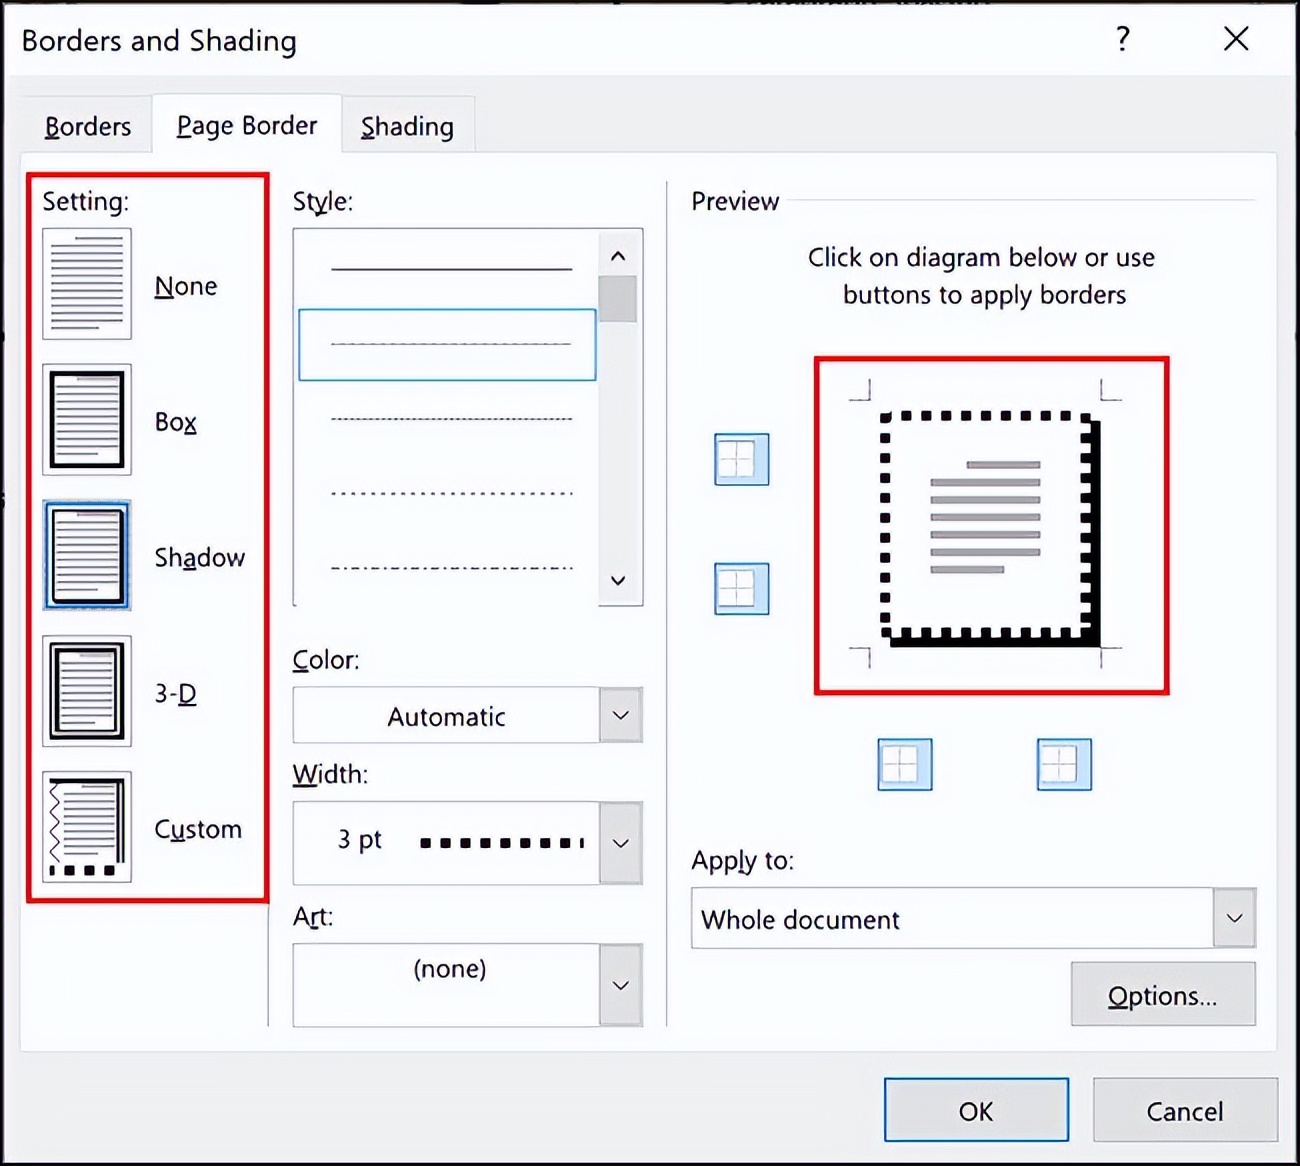Switch to the Shading tab

click(x=407, y=126)
